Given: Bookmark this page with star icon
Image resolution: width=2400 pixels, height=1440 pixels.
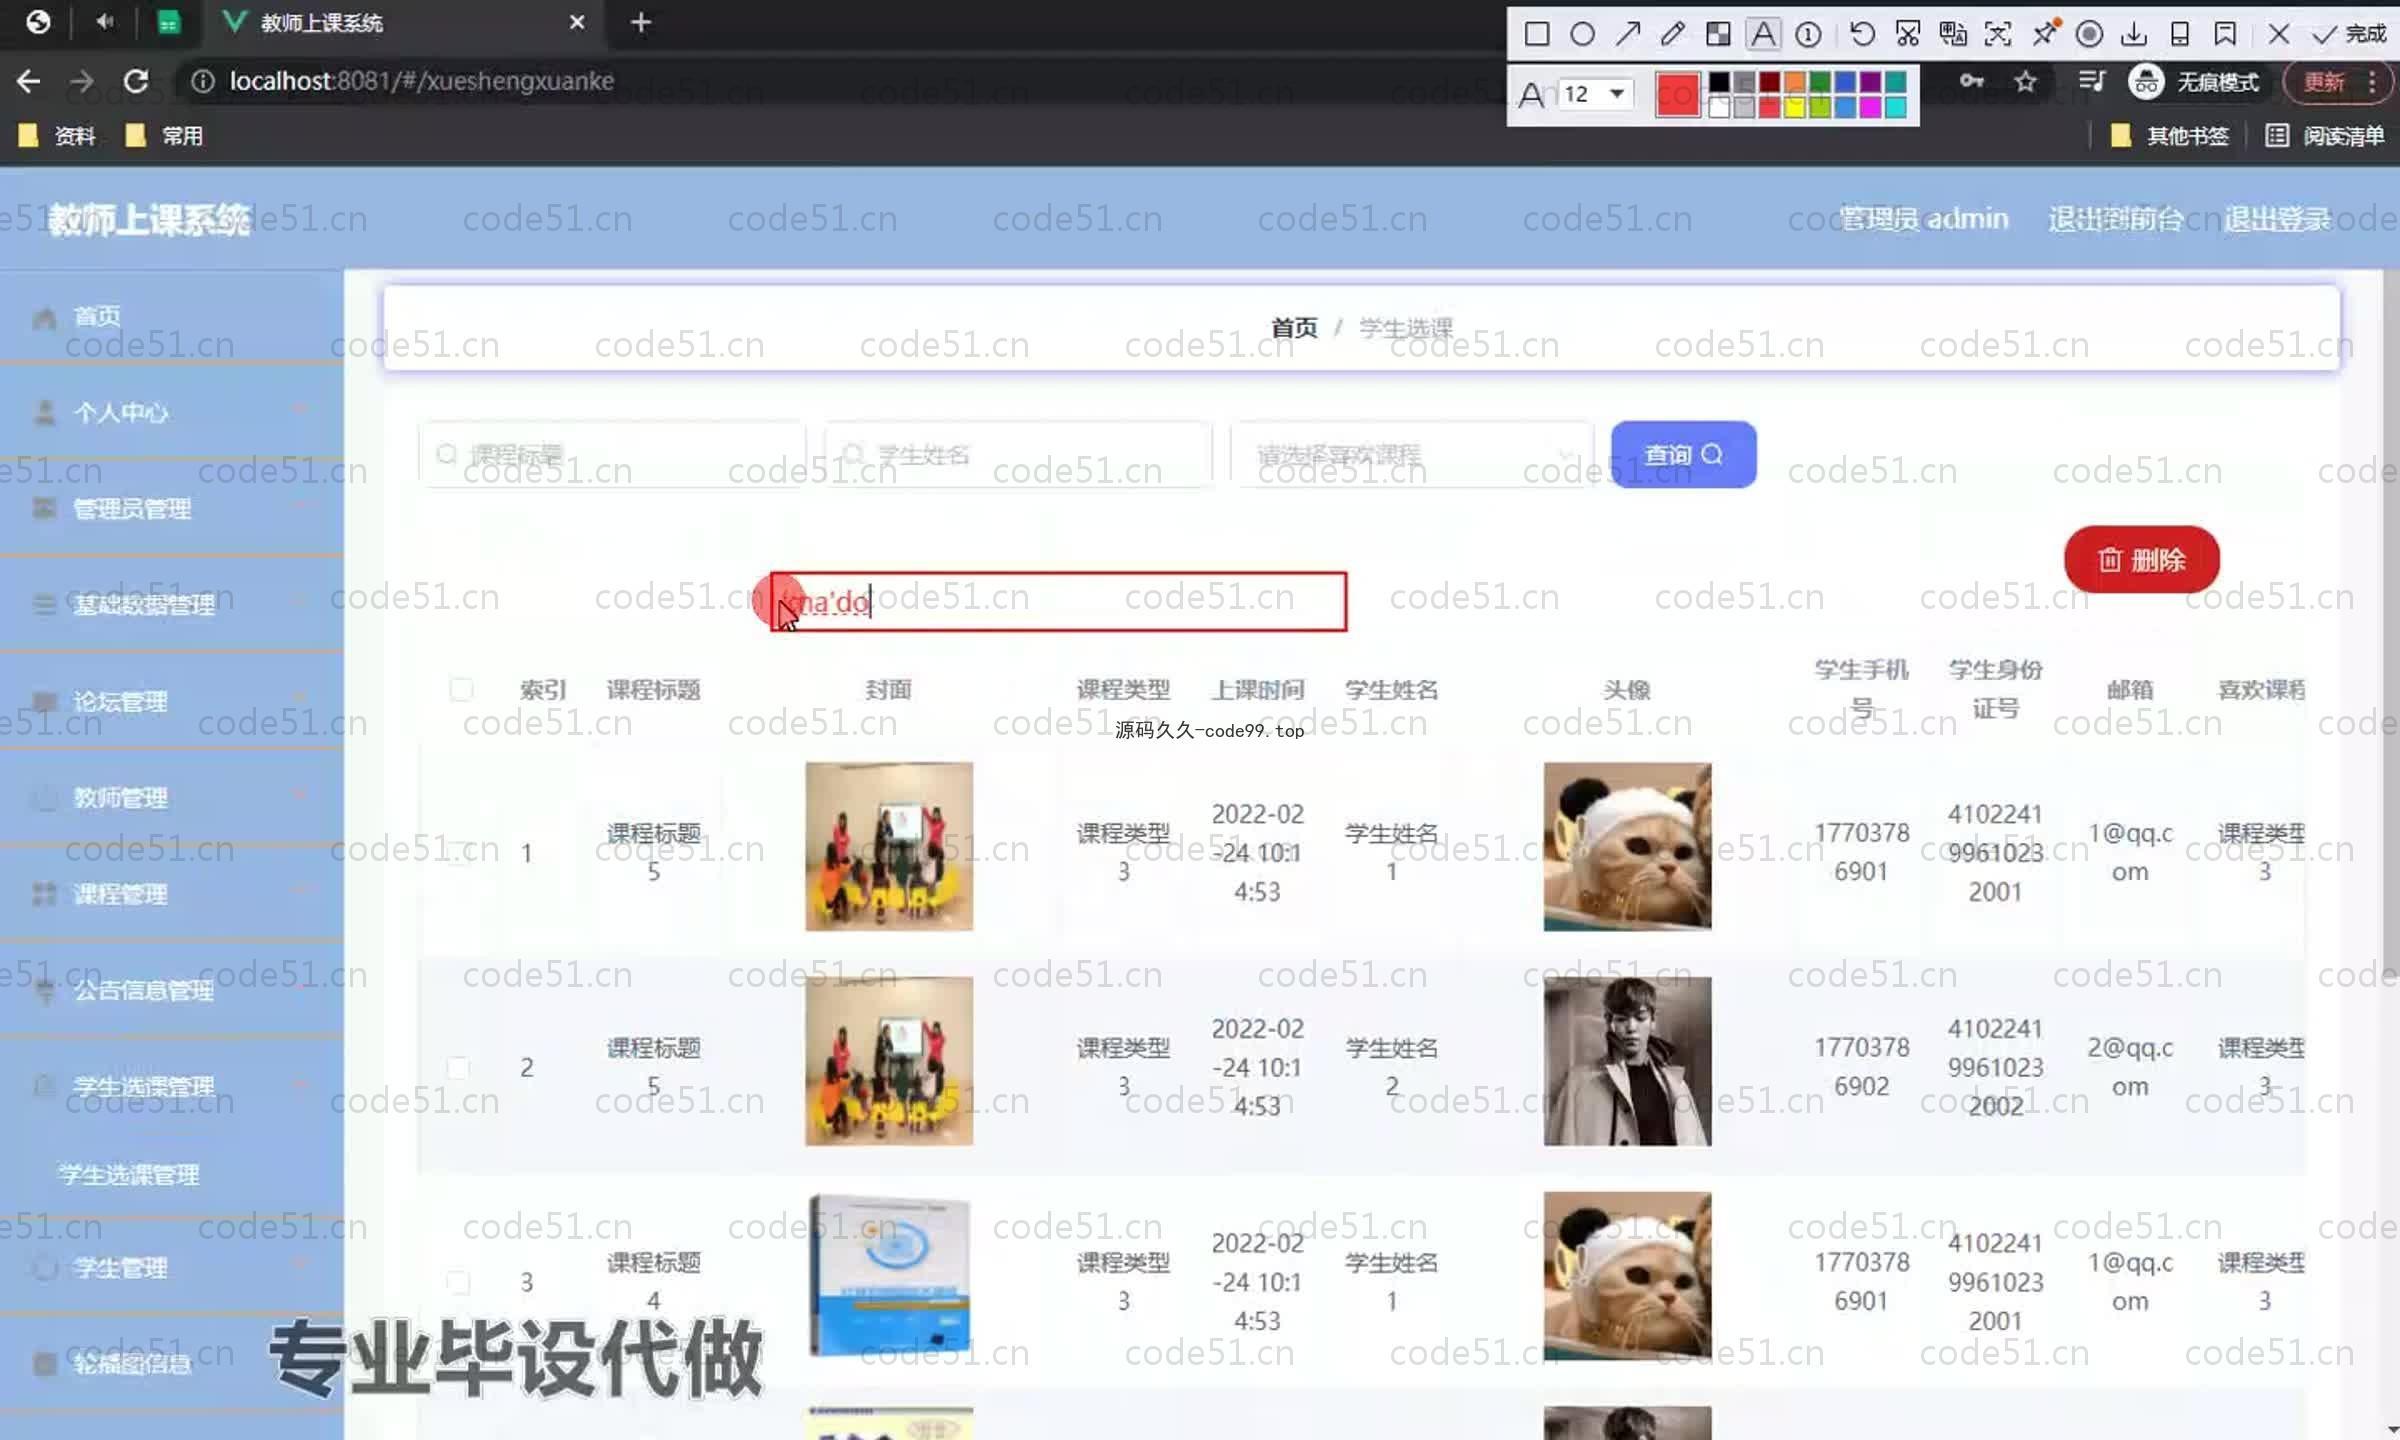Looking at the screenshot, I should pyautogui.click(x=2026, y=81).
